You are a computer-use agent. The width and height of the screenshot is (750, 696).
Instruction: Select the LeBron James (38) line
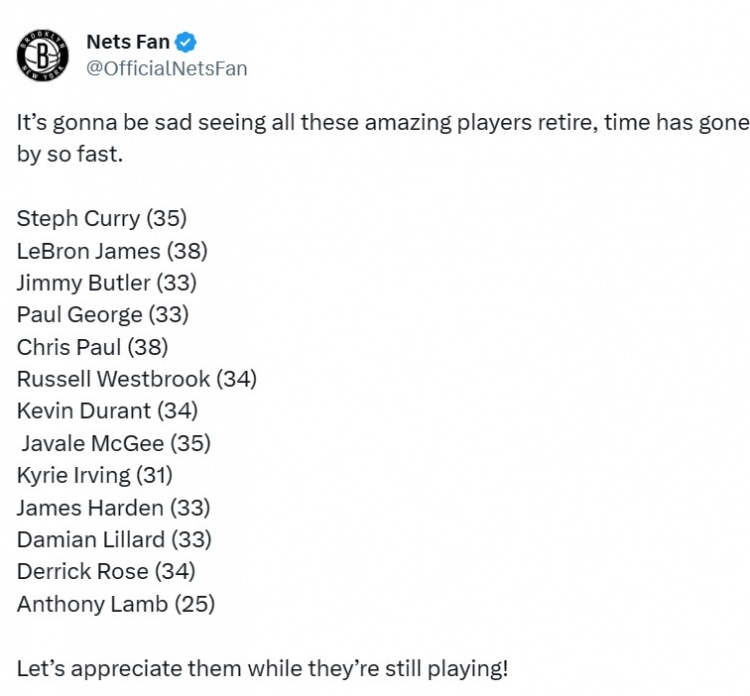[112, 251]
